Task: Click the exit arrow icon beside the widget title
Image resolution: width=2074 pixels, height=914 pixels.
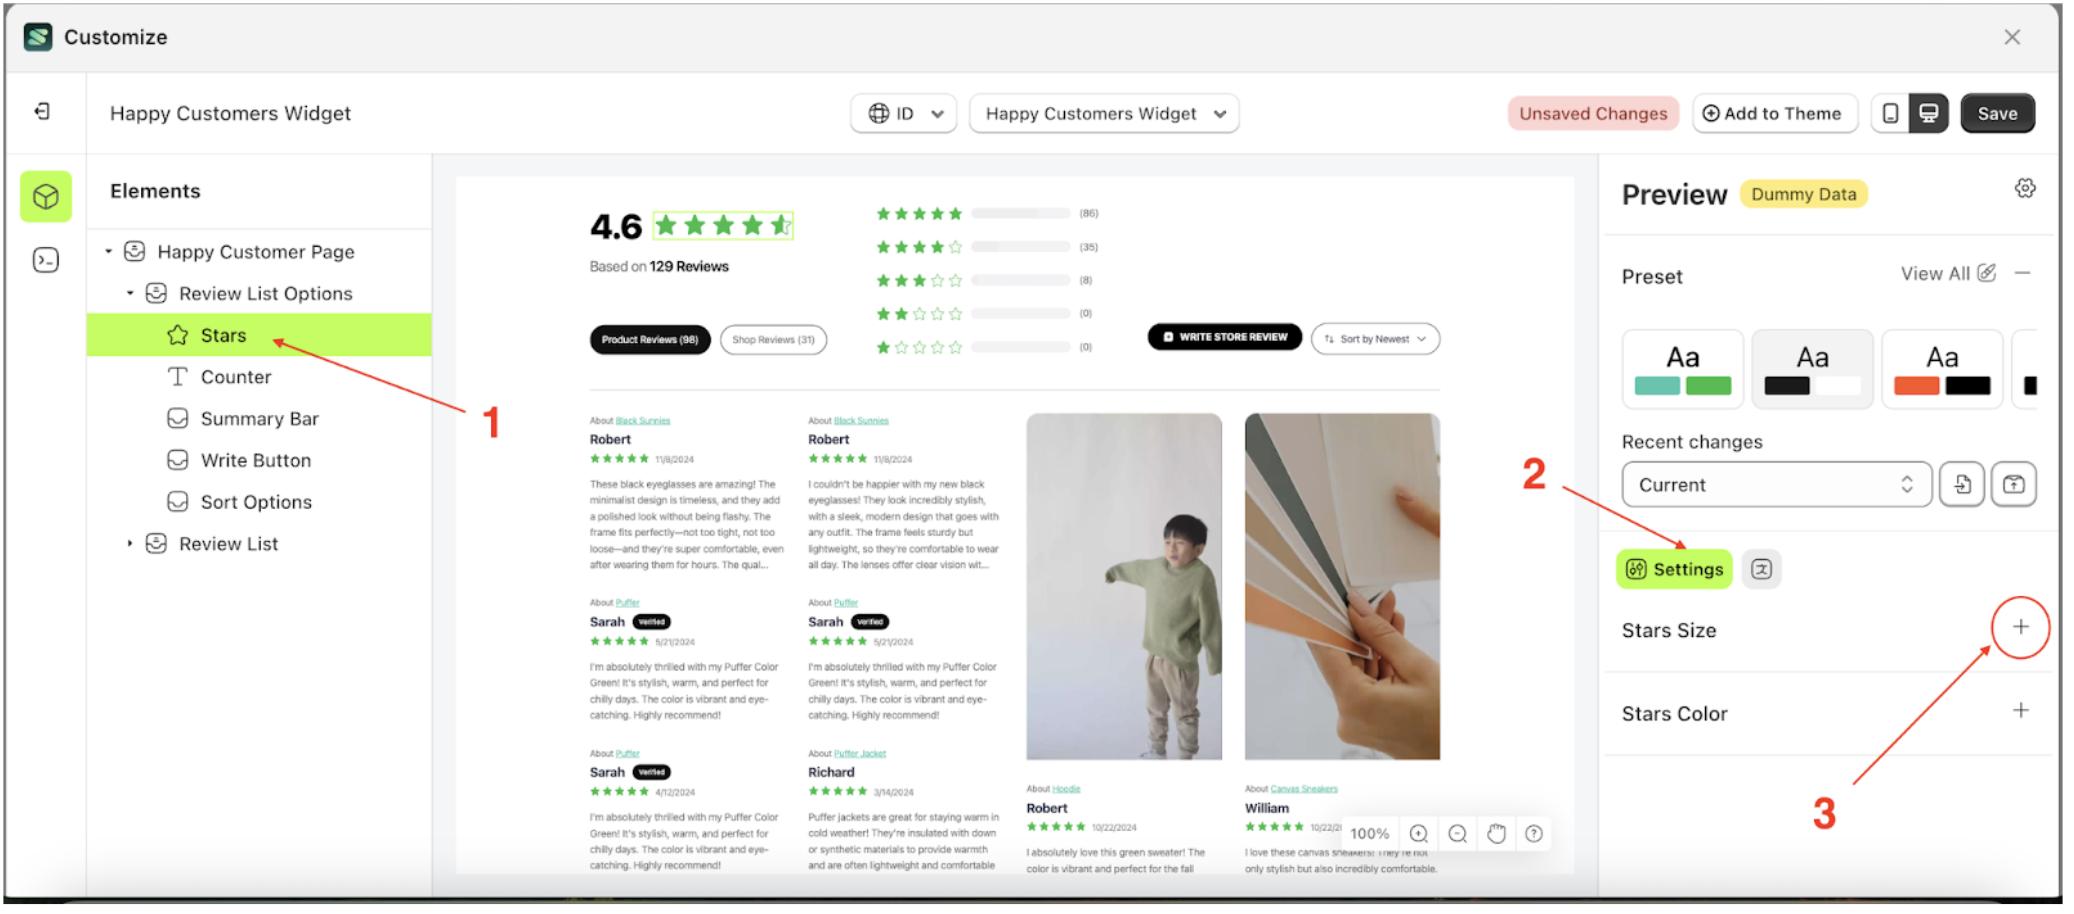Action: point(42,111)
